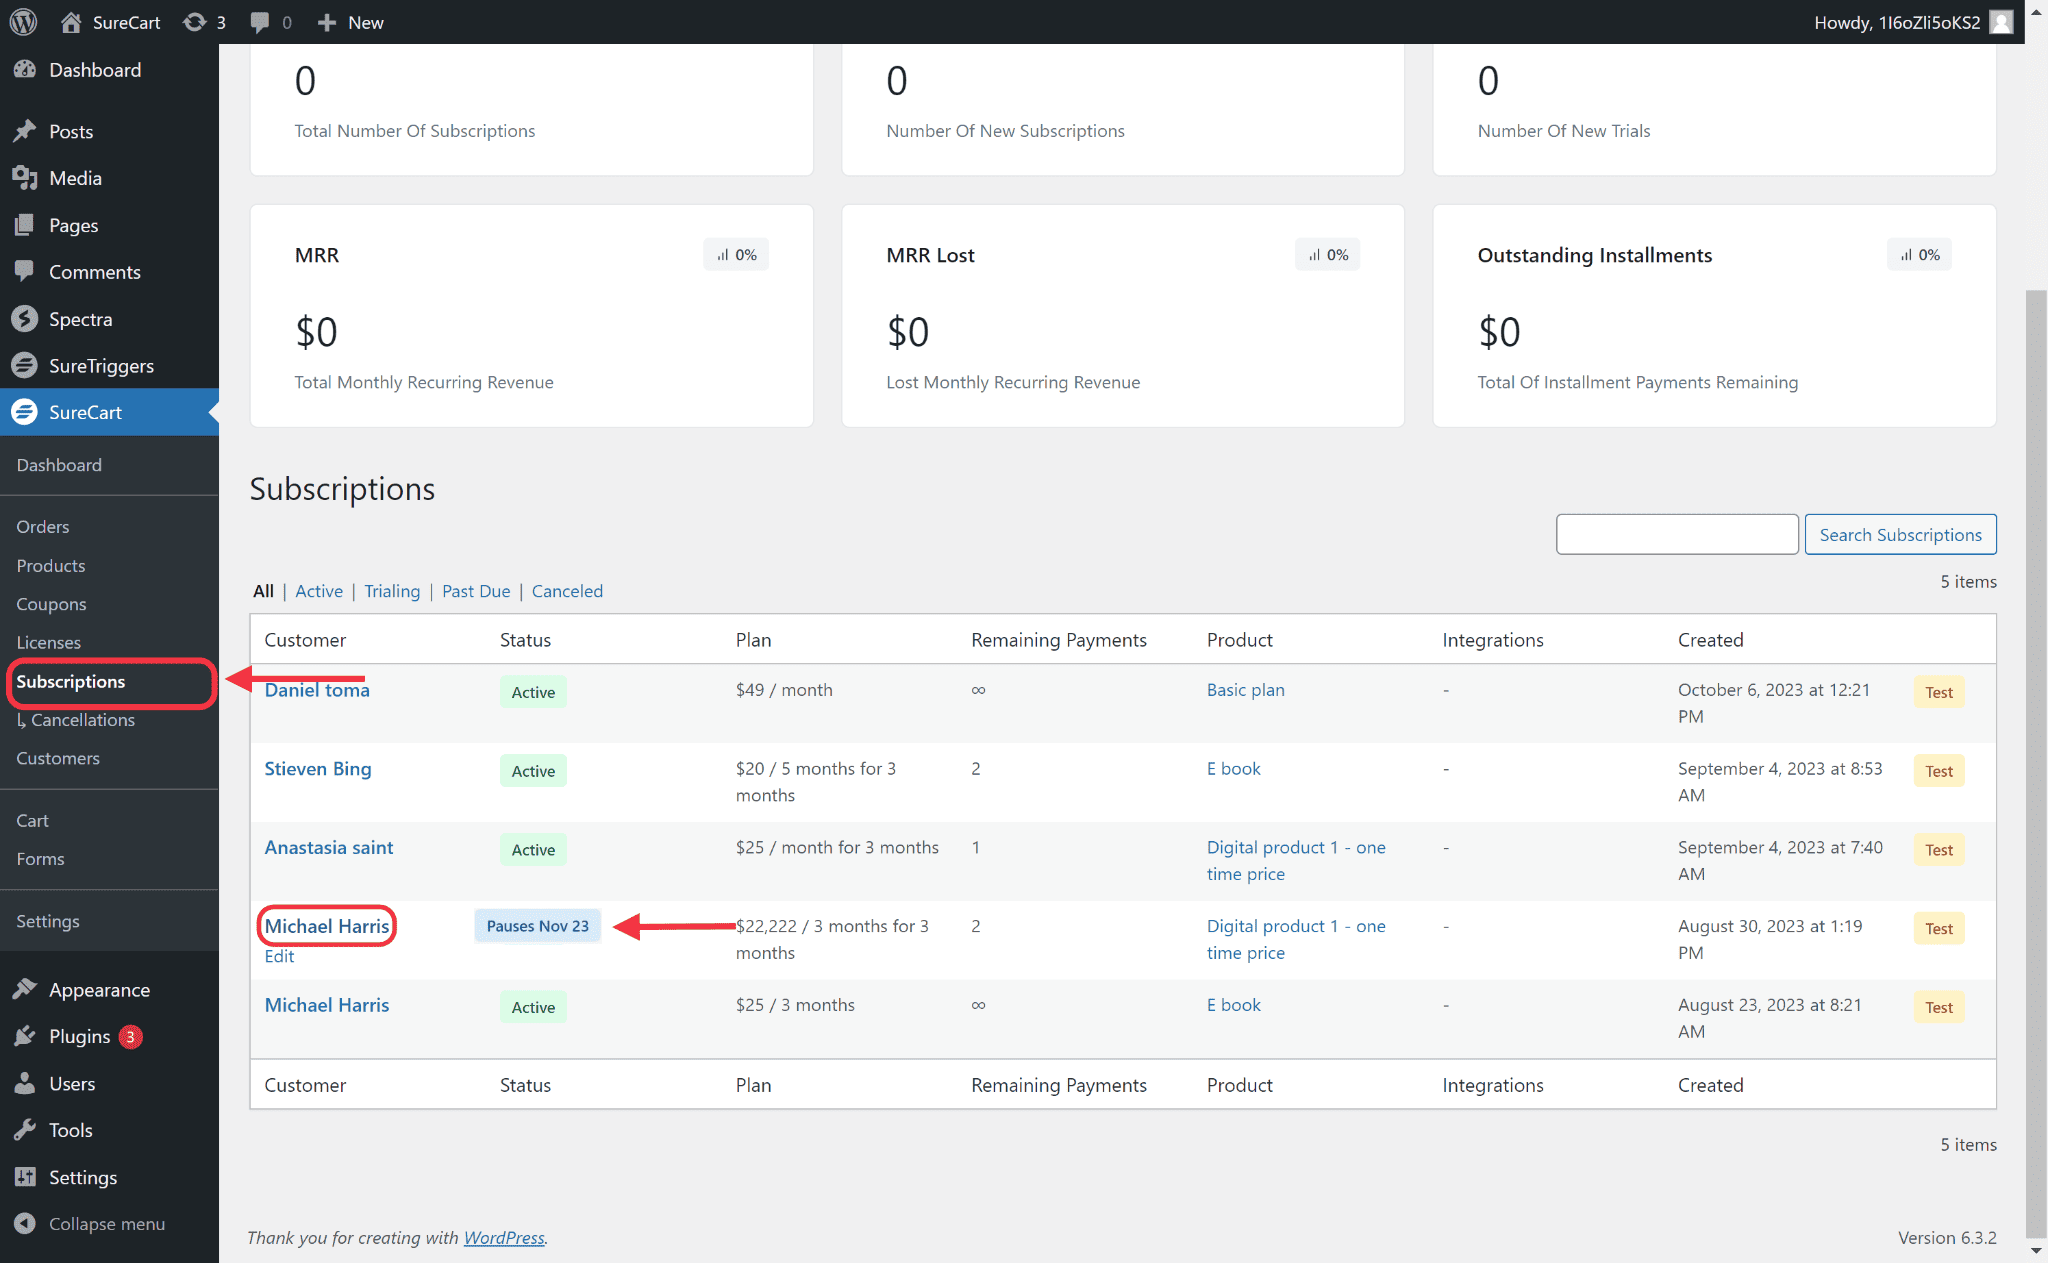Click the WordPress logo icon
The image size is (2048, 1263).
click(23, 22)
